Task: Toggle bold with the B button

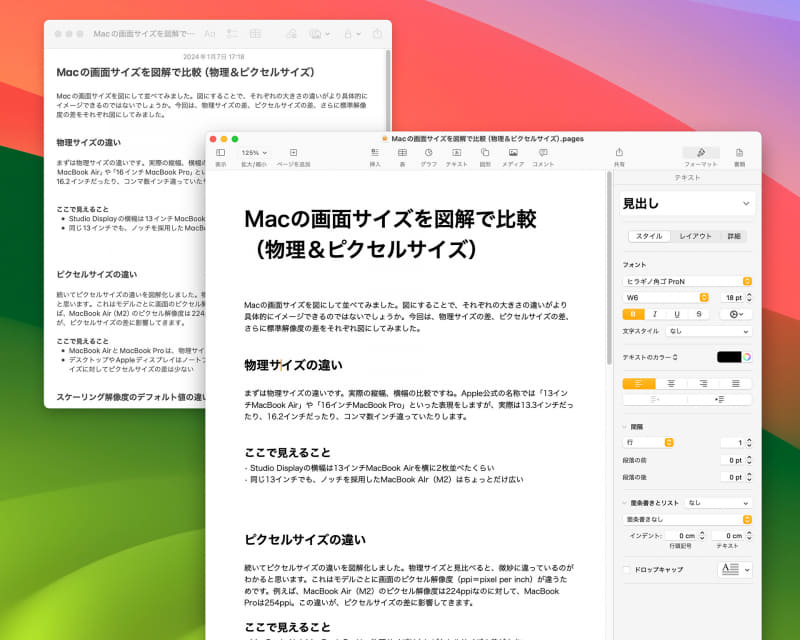Action: [x=635, y=314]
